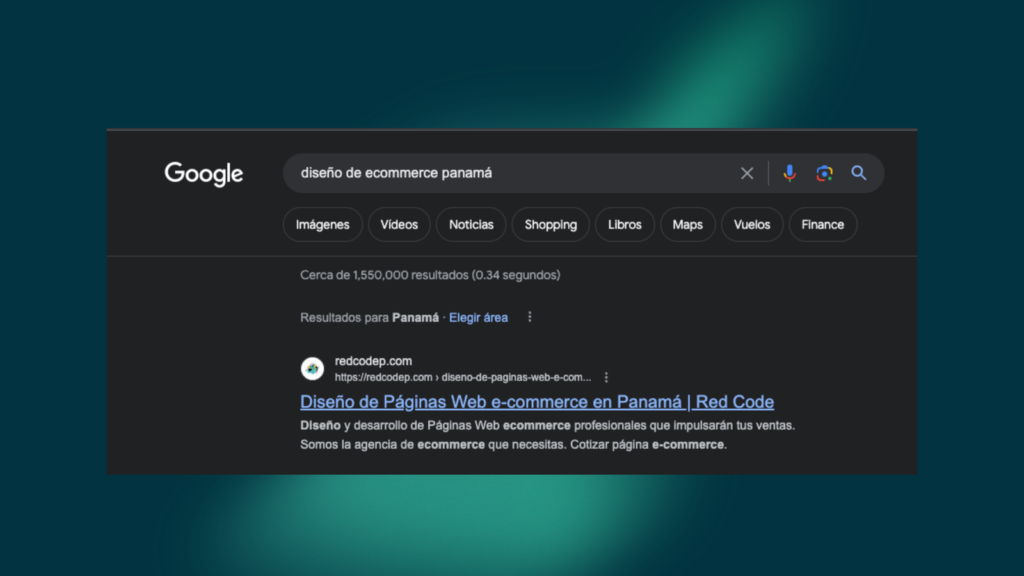Click the Elegir área link
This screenshot has width=1024, height=576.
[x=478, y=316]
